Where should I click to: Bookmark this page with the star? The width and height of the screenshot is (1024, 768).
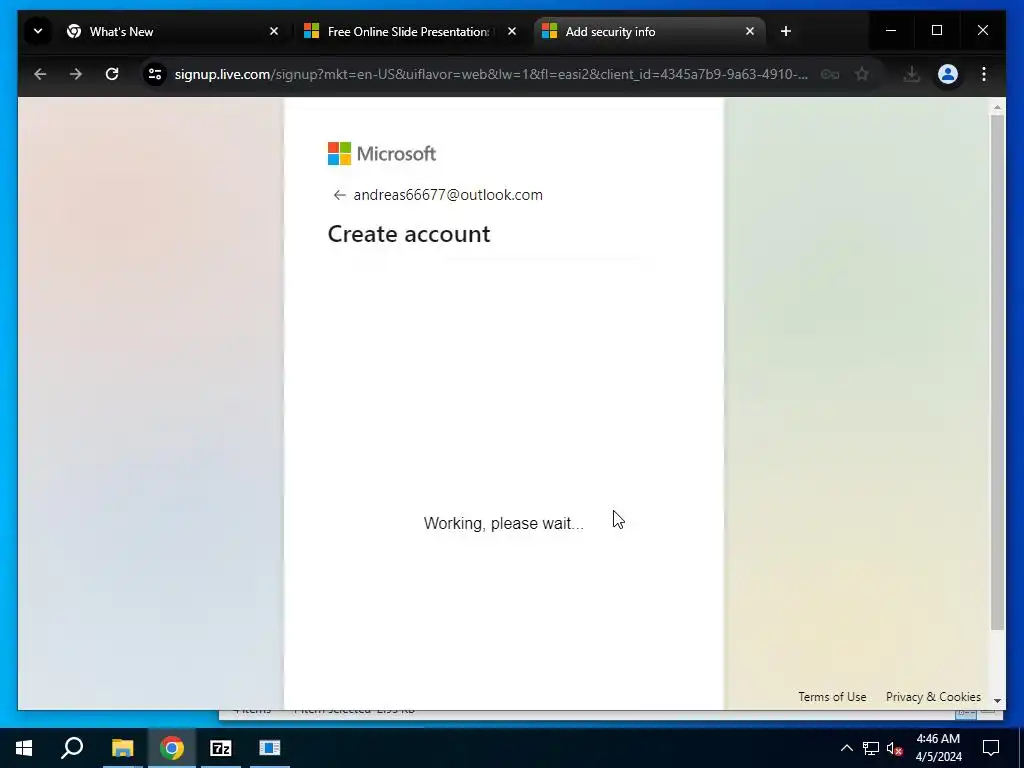click(x=862, y=74)
